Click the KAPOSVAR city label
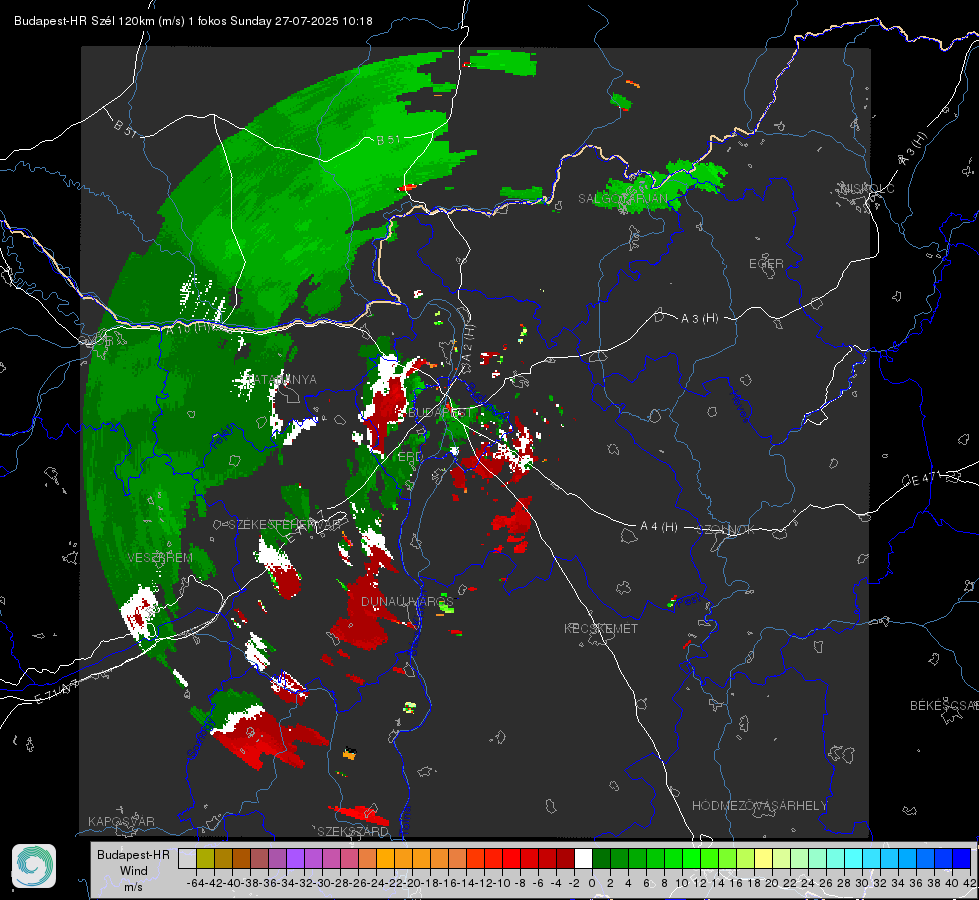 (x=121, y=821)
